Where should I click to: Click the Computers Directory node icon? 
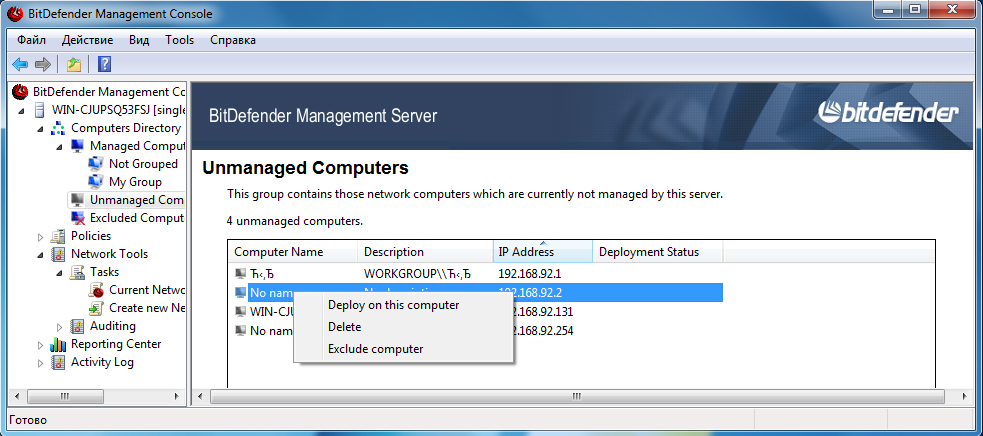(x=58, y=128)
